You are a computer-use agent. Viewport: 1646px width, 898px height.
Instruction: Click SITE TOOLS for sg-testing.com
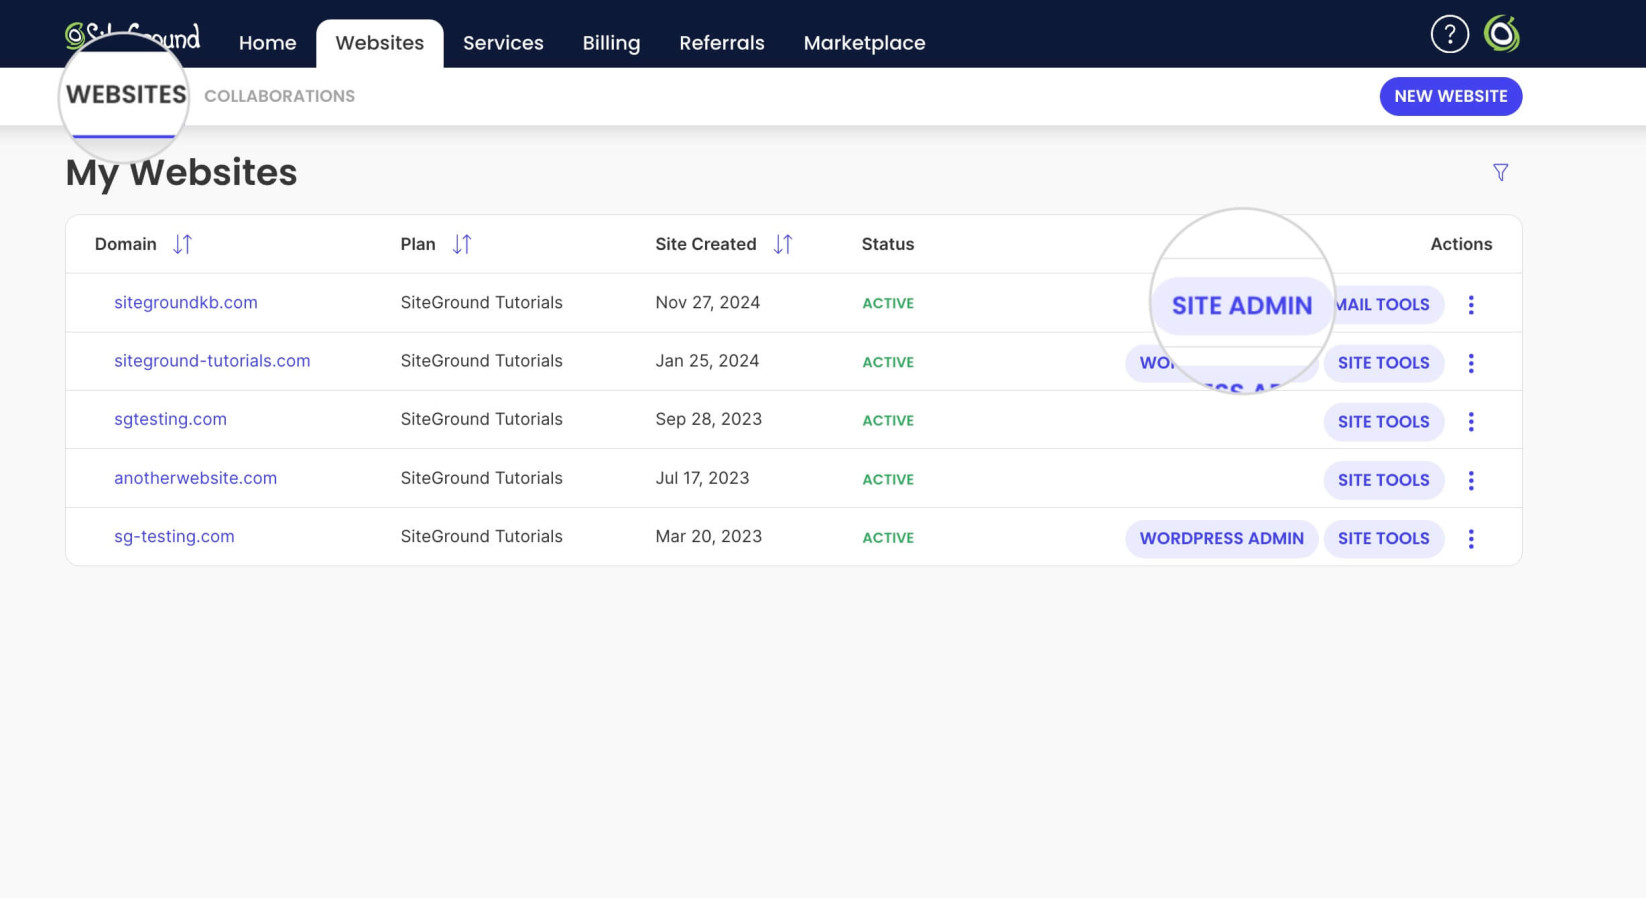pos(1383,539)
